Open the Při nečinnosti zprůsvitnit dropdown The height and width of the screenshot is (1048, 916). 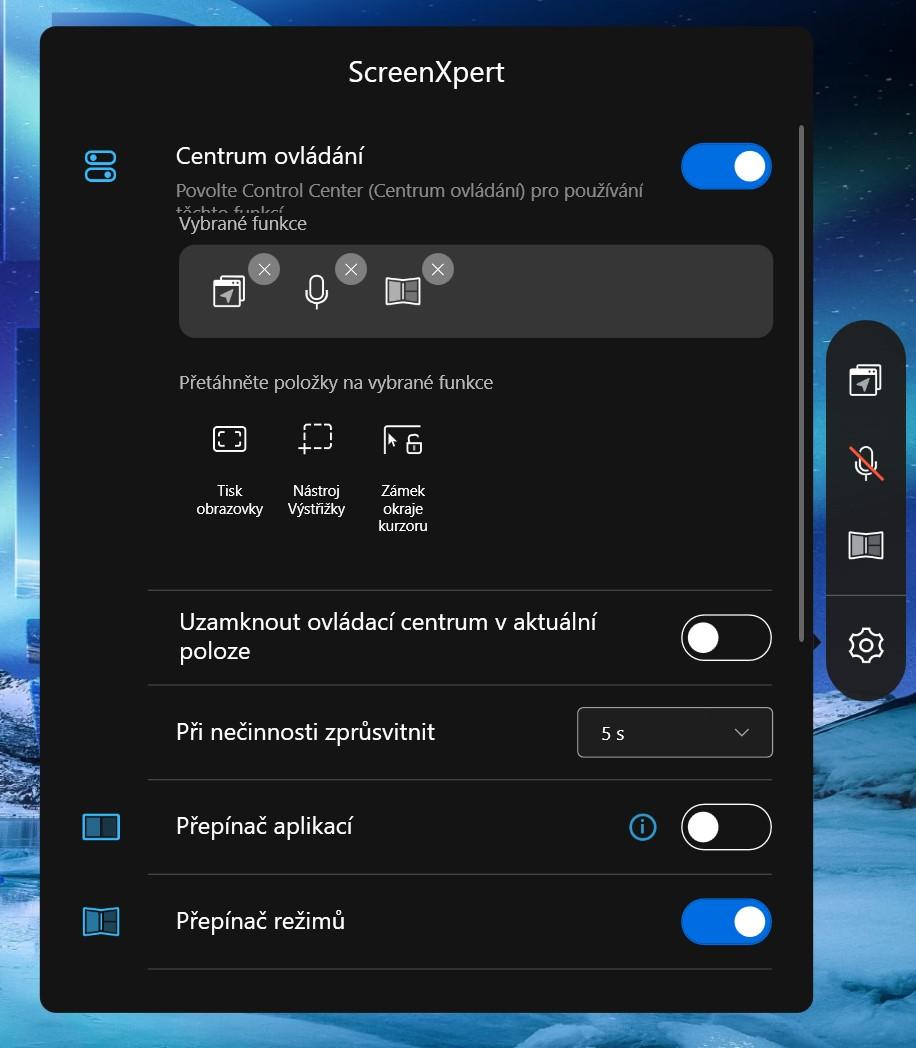click(x=675, y=733)
